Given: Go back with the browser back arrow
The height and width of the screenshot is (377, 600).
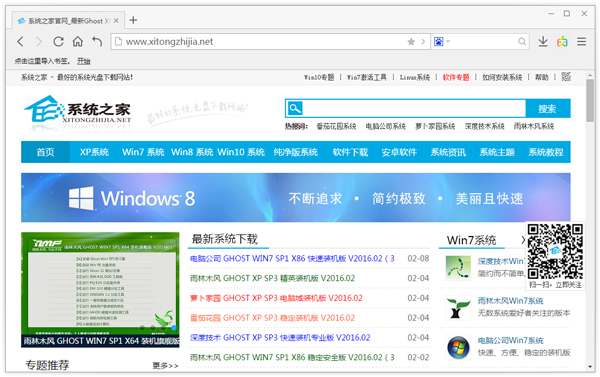Looking at the screenshot, I should (21, 41).
